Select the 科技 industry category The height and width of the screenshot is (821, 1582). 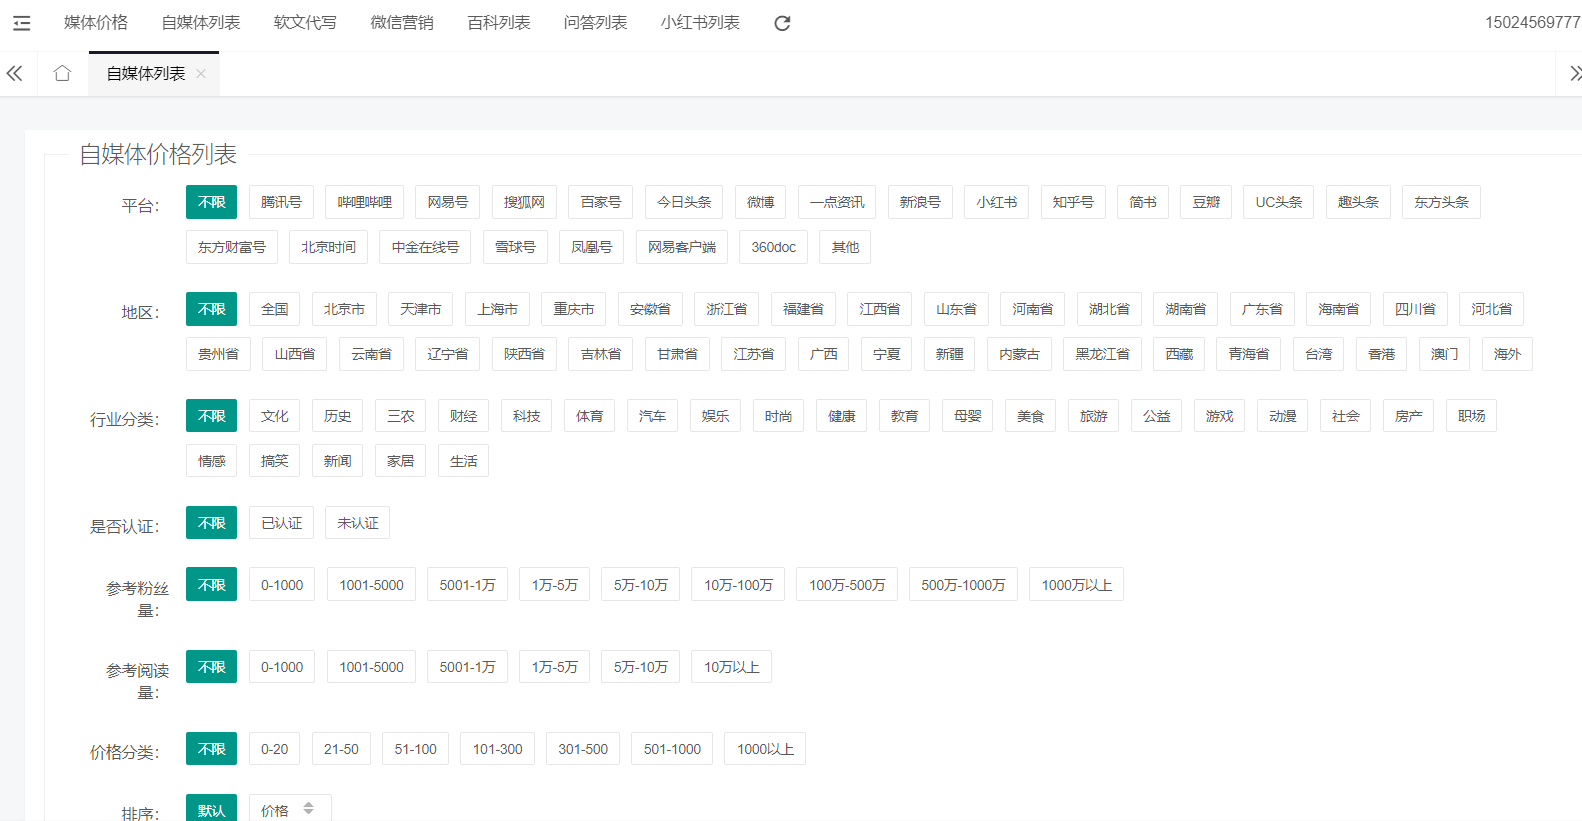(x=526, y=416)
